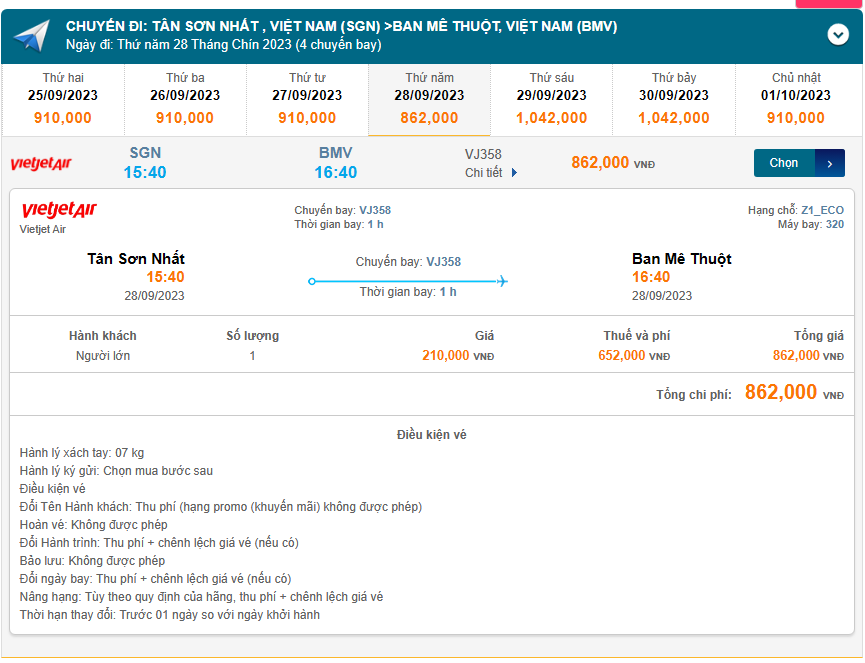Viewport: 865px width, 663px height.
Task: Click the Tổng chi phí total amount
Action: (781, 393)
